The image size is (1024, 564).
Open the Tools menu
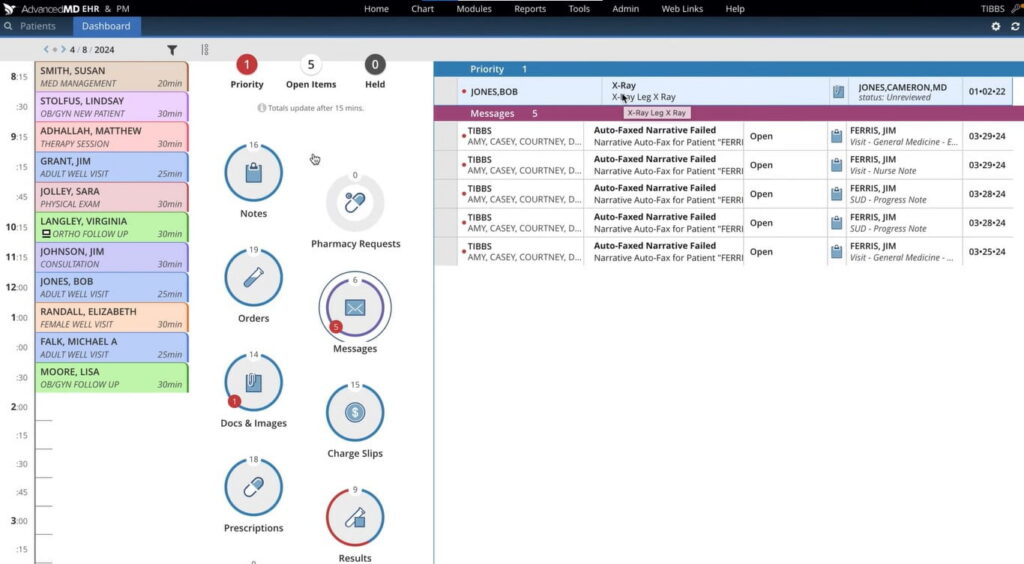[x=579, y=8]
